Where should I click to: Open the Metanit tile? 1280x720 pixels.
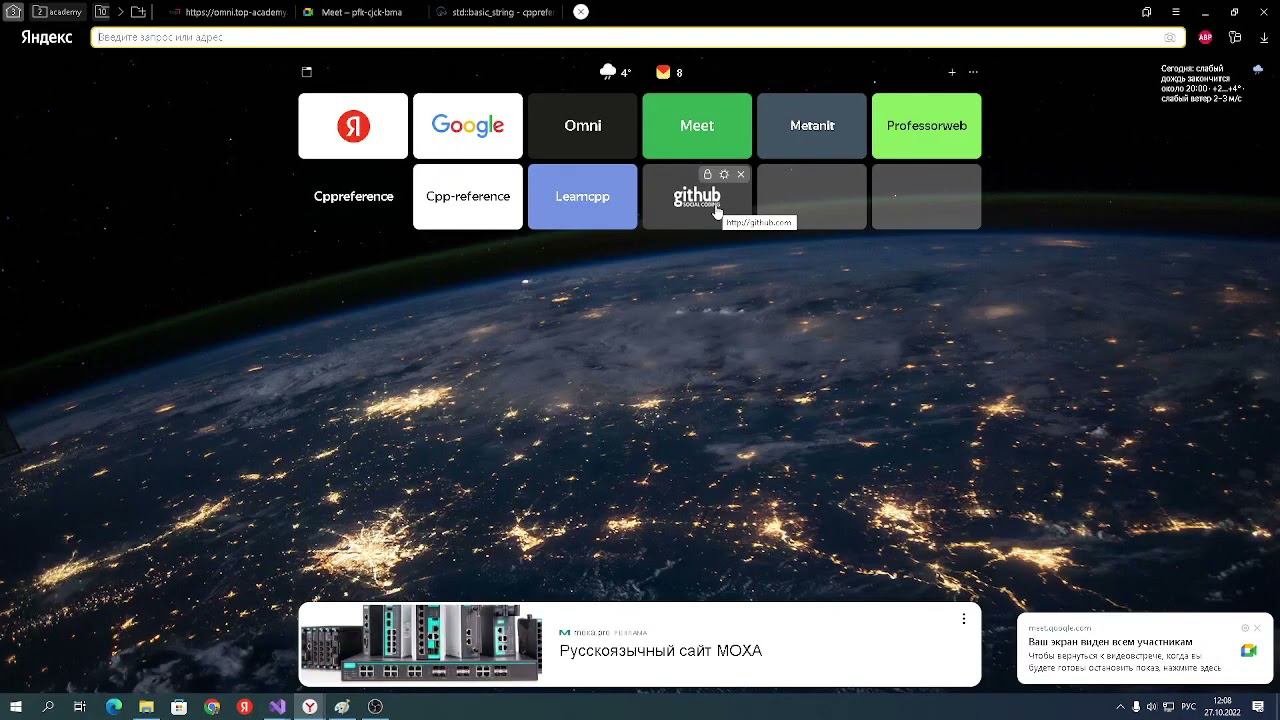(x=812, y=126)
